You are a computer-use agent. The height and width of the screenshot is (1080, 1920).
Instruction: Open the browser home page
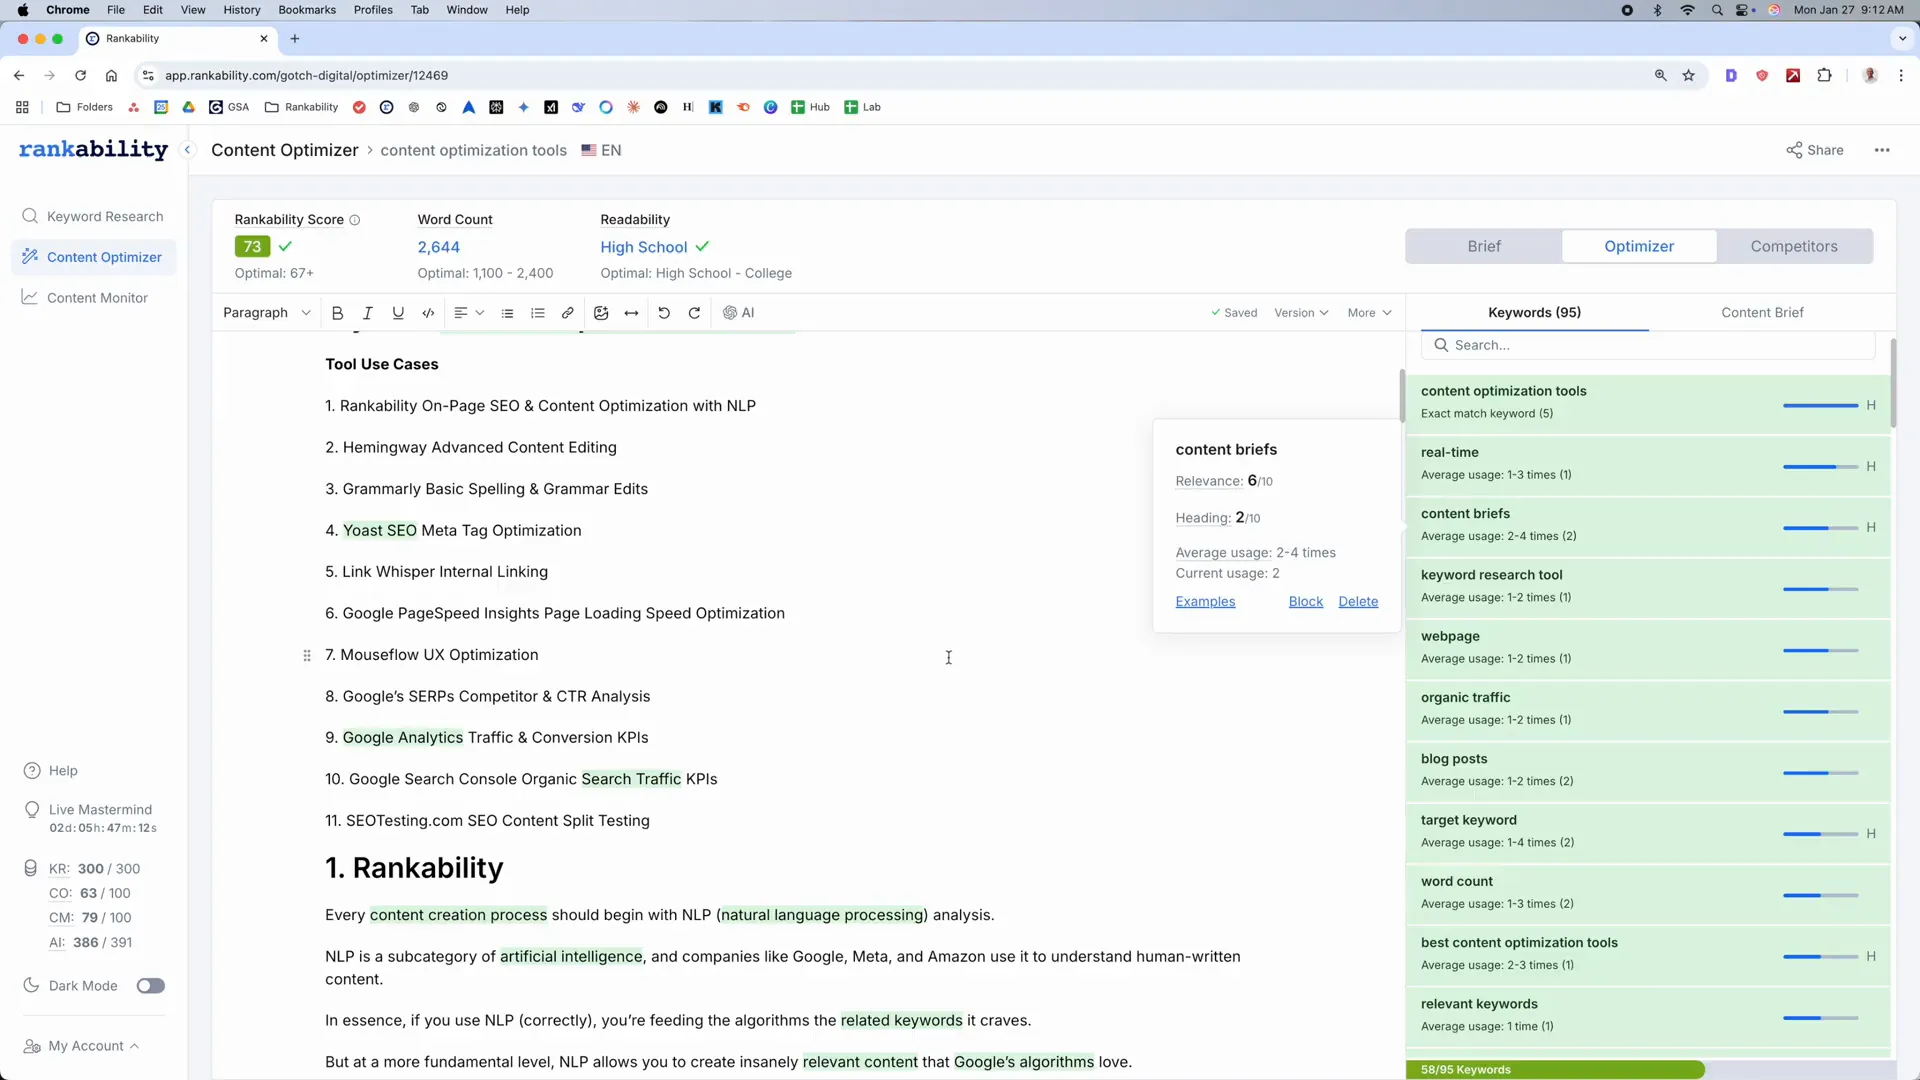pos(111,75)
